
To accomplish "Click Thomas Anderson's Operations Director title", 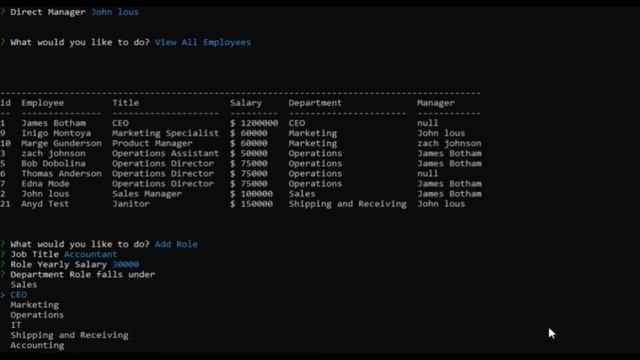I will tap(163, 173).
